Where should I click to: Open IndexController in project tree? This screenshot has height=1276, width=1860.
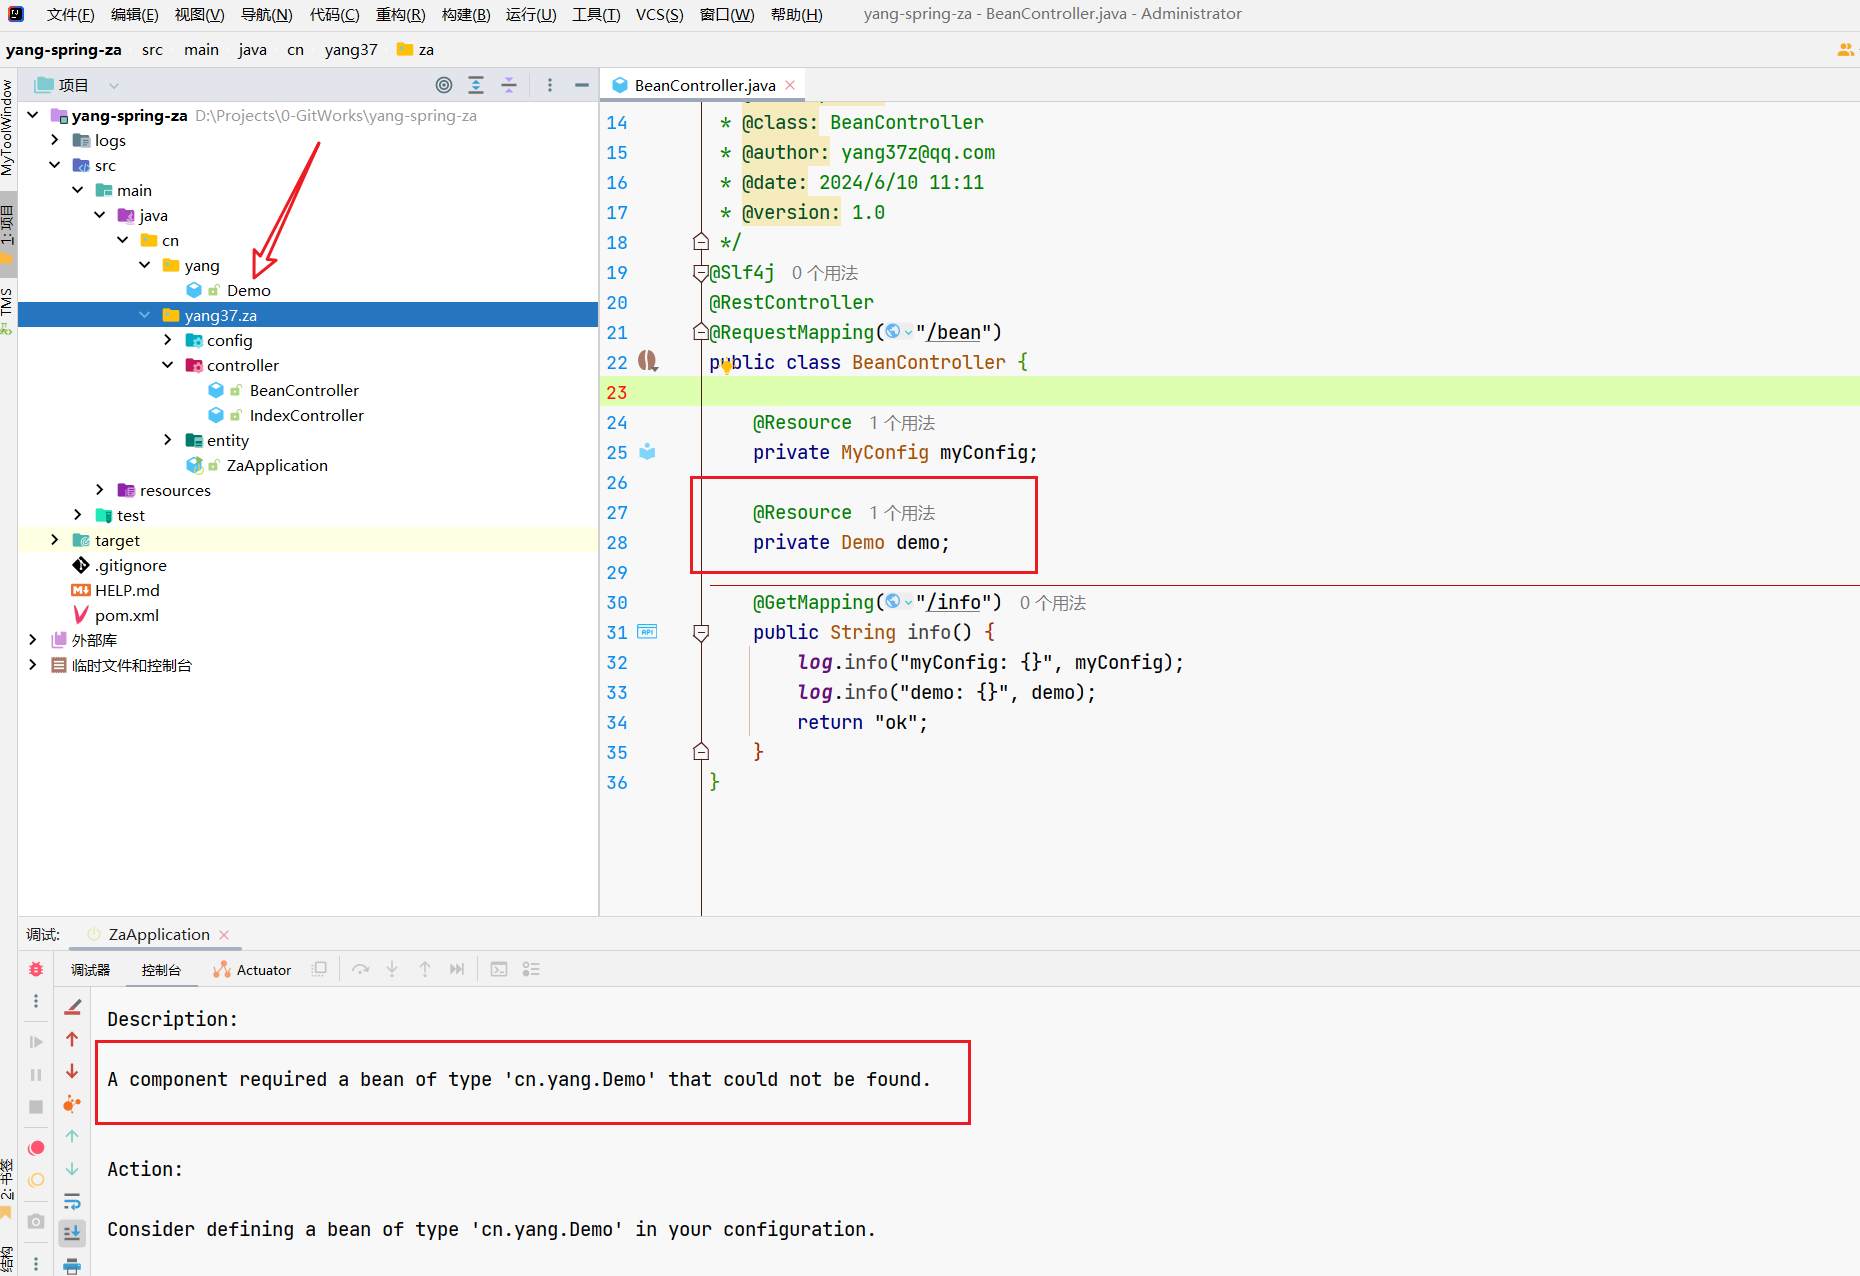coord(306,415)
